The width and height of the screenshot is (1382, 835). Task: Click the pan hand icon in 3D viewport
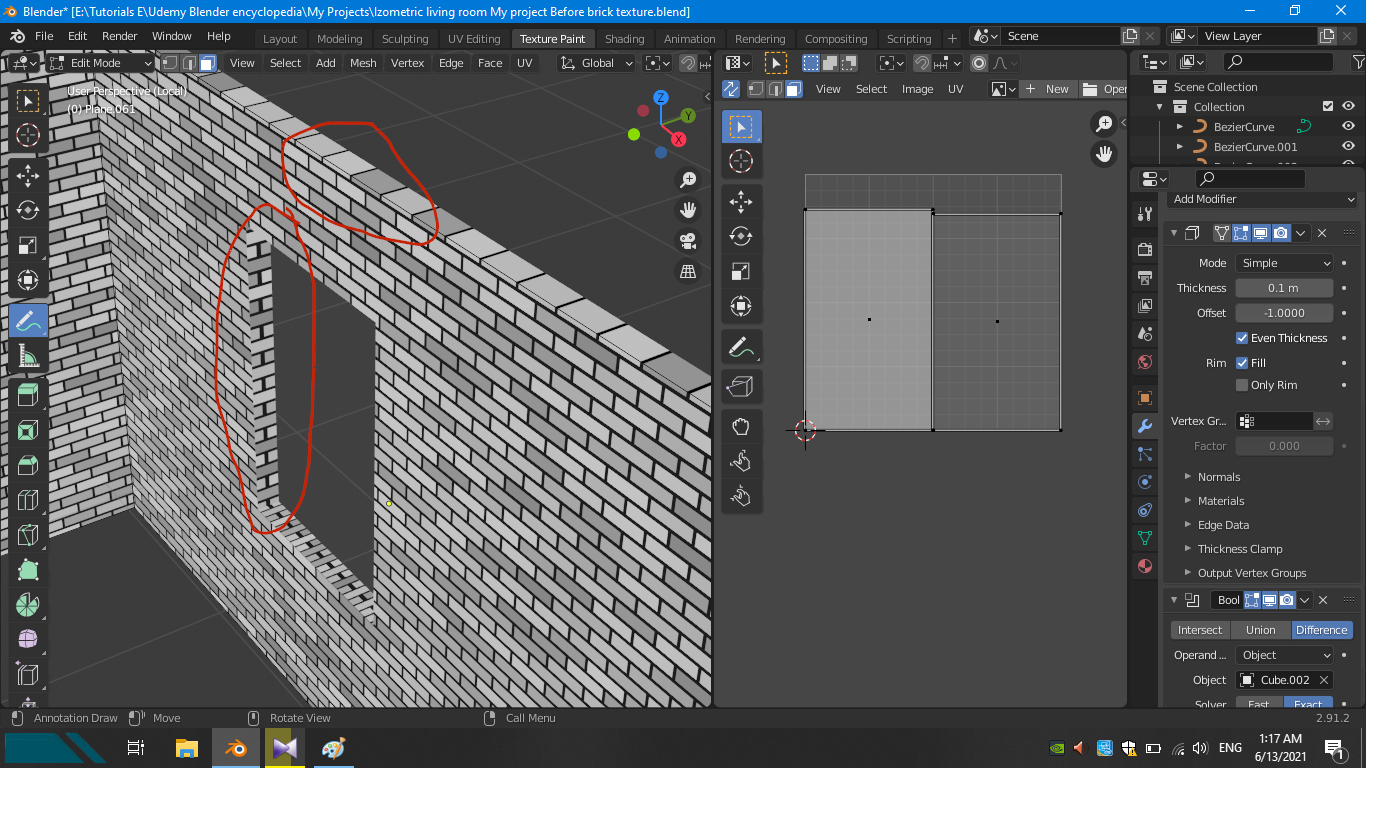(688, 210)
